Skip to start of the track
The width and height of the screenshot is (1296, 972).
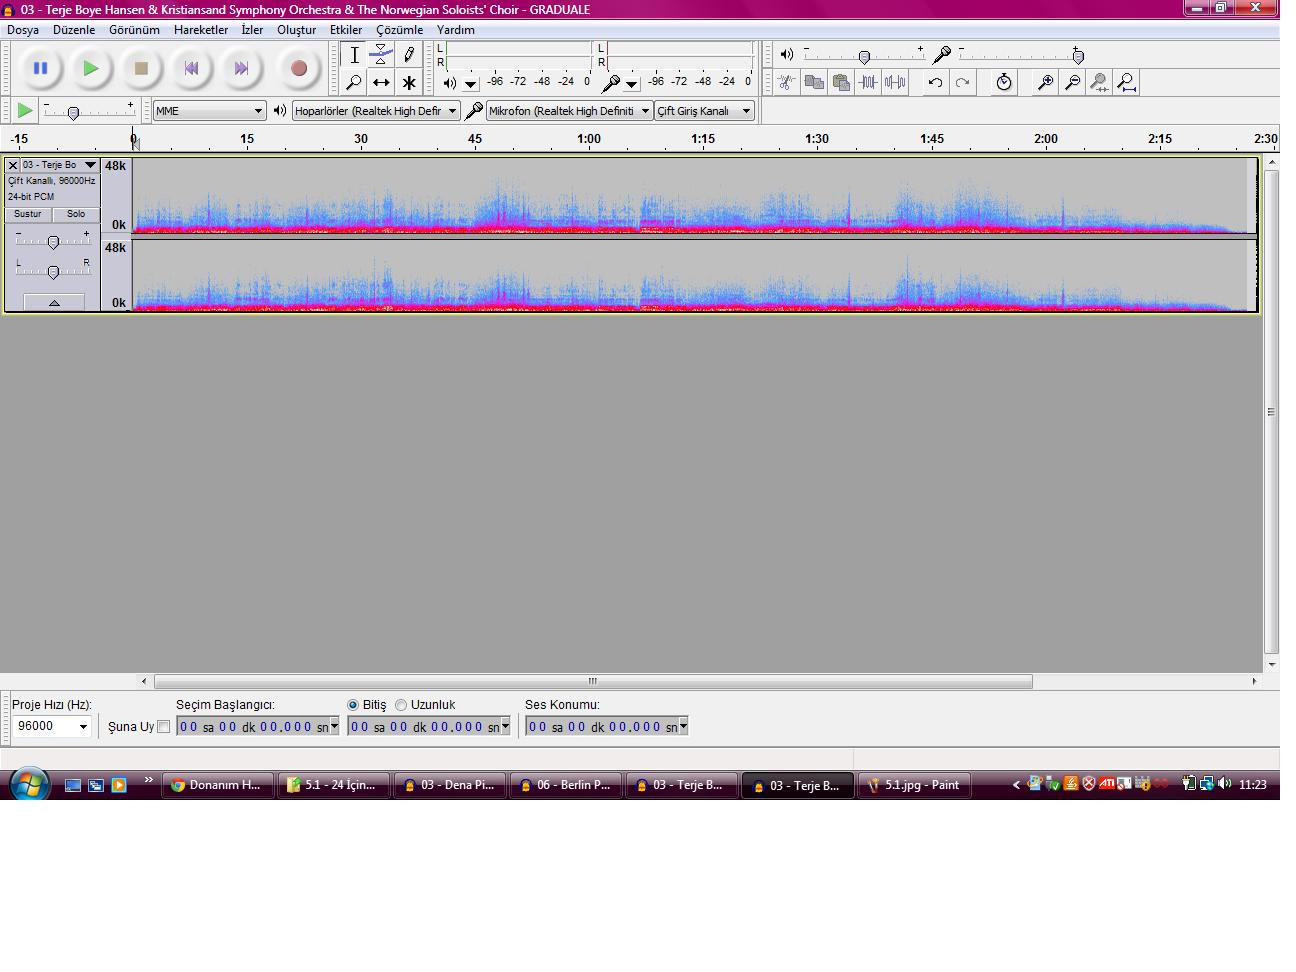point(191,68)
